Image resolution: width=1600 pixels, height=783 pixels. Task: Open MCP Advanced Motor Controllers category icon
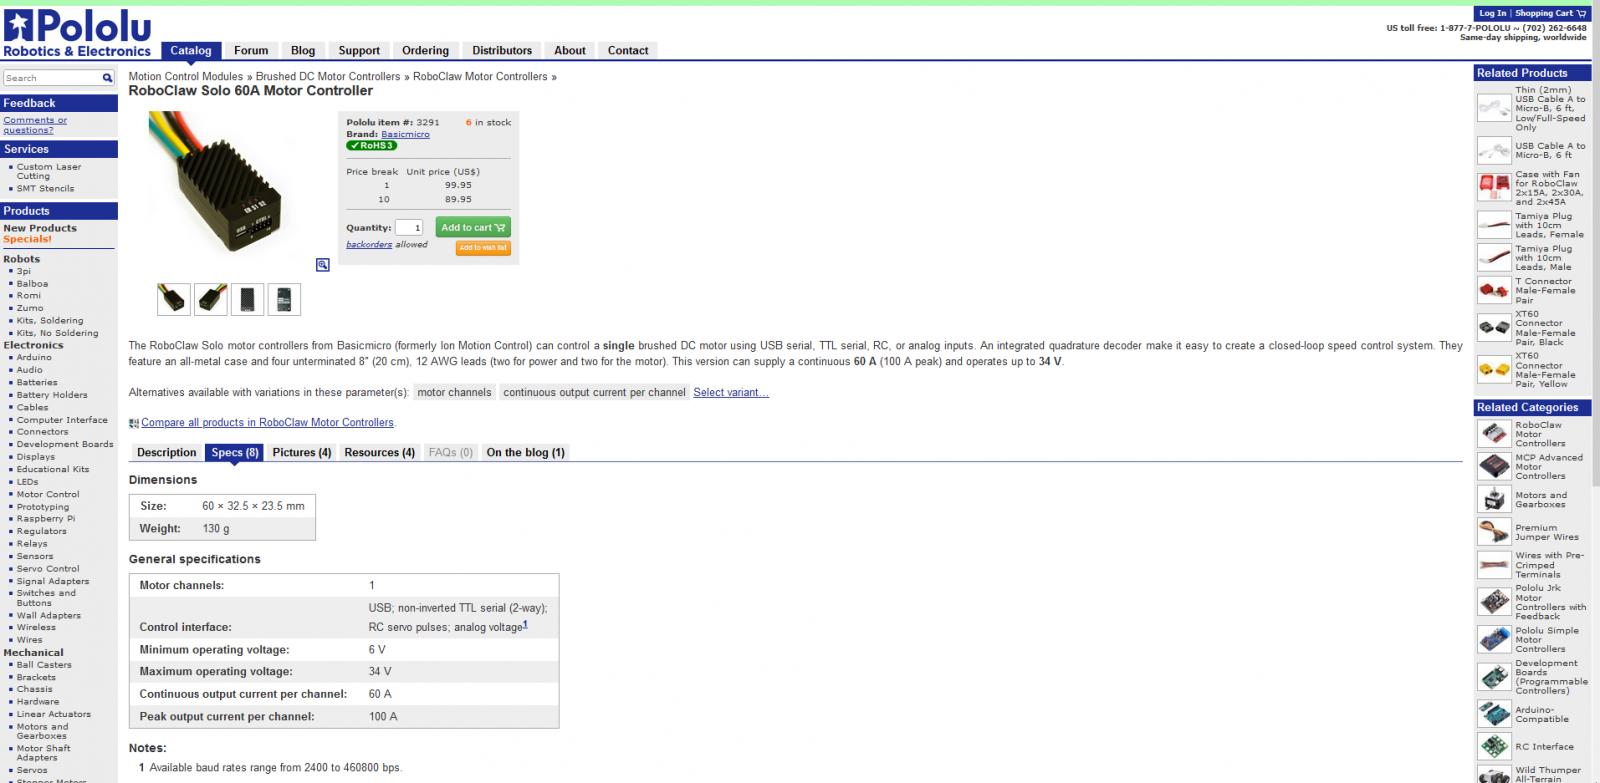pyautogui.click(x=1494, y=466)
